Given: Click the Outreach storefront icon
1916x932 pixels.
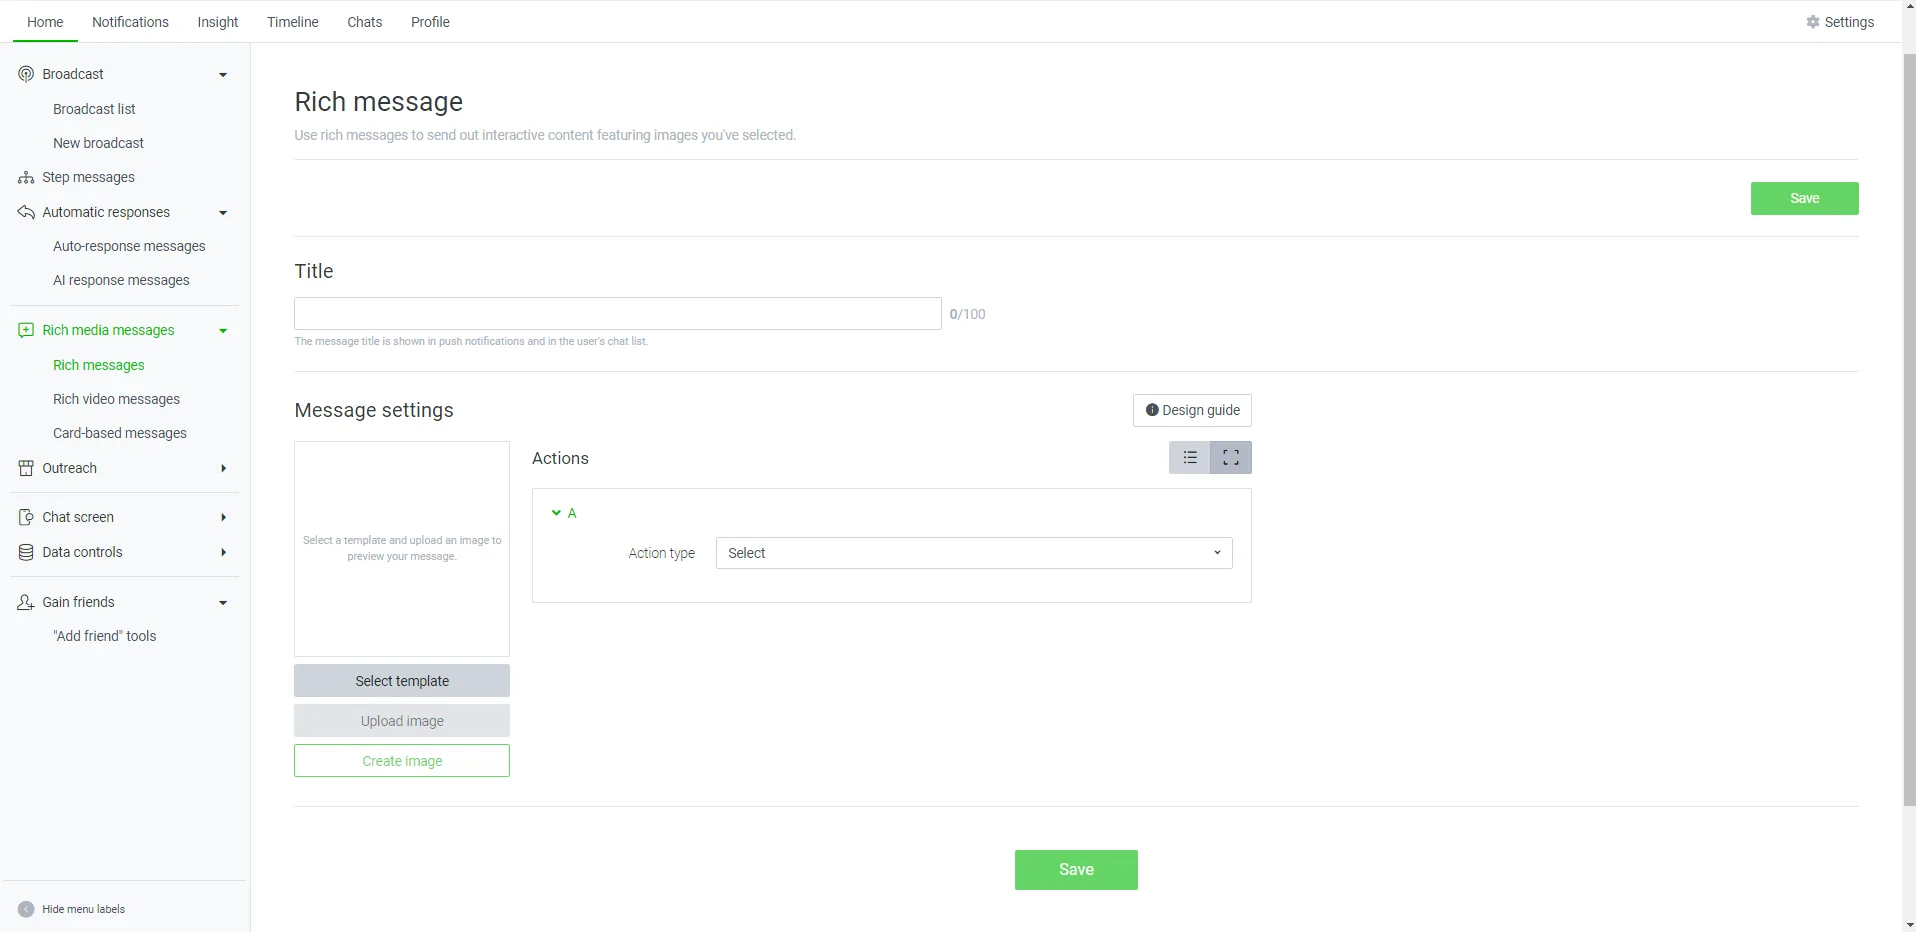Looking at the screenshot, I should pyautogui.click(x=26, y=468).
